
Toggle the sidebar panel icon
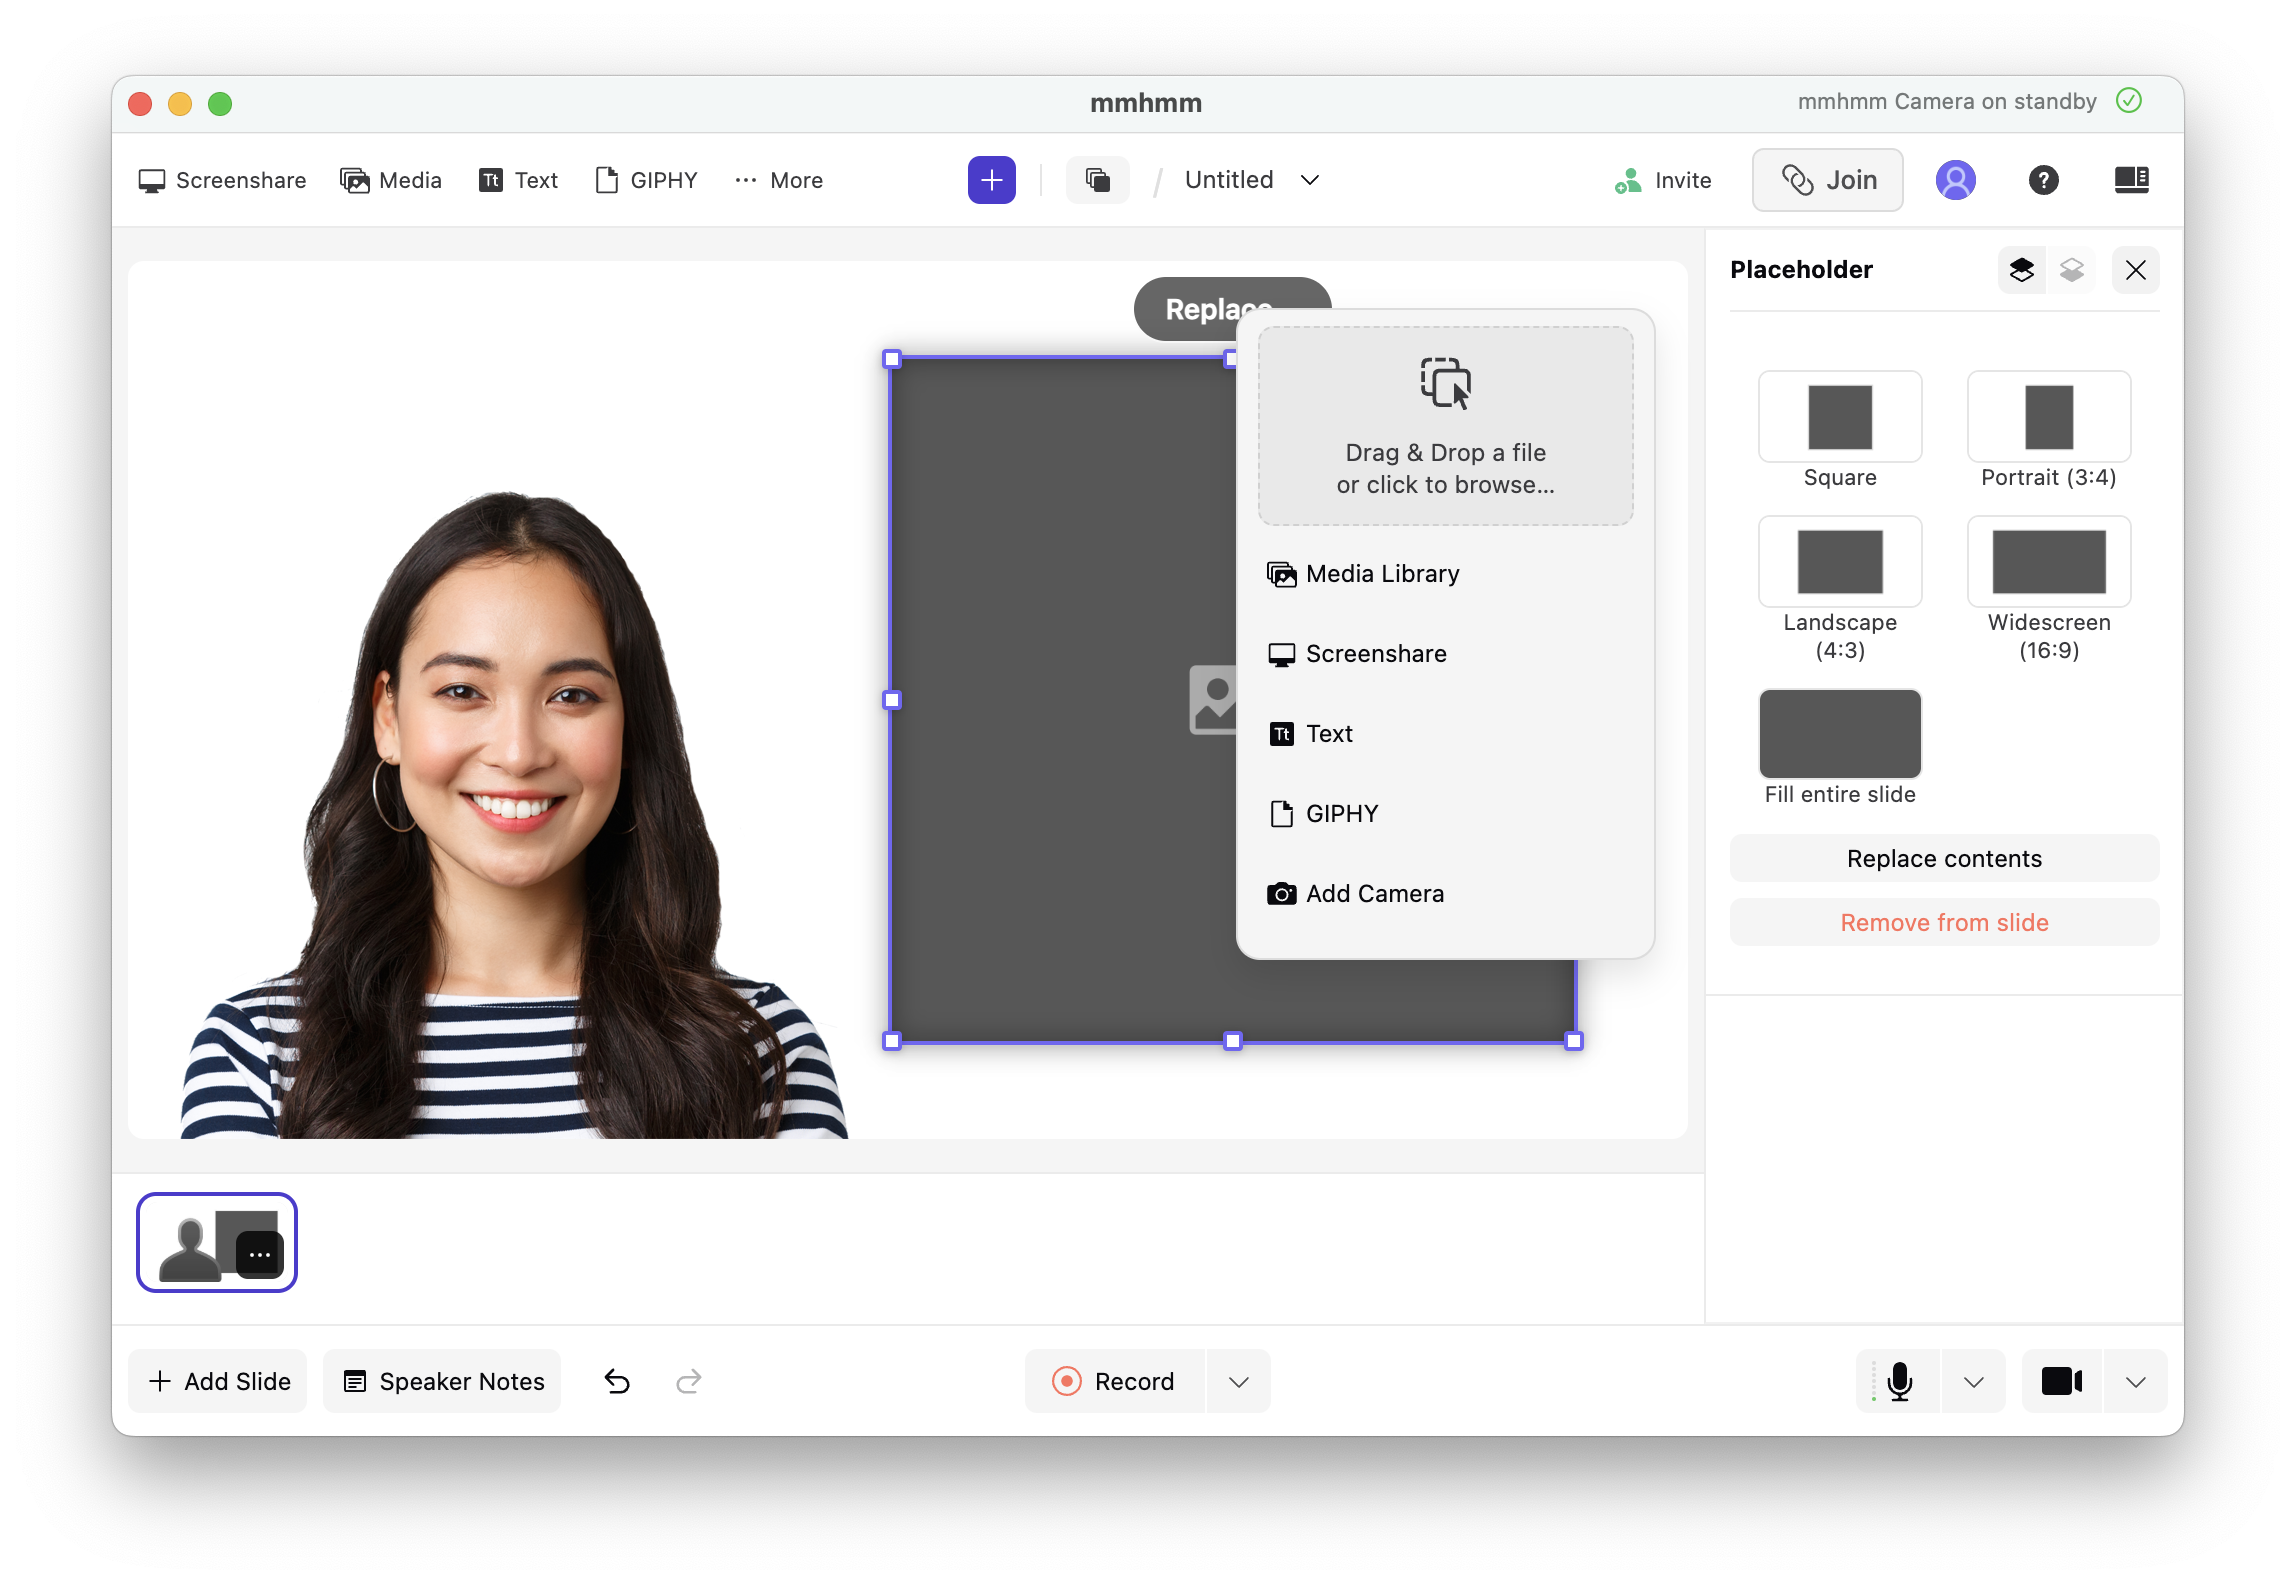[2131, 180]
